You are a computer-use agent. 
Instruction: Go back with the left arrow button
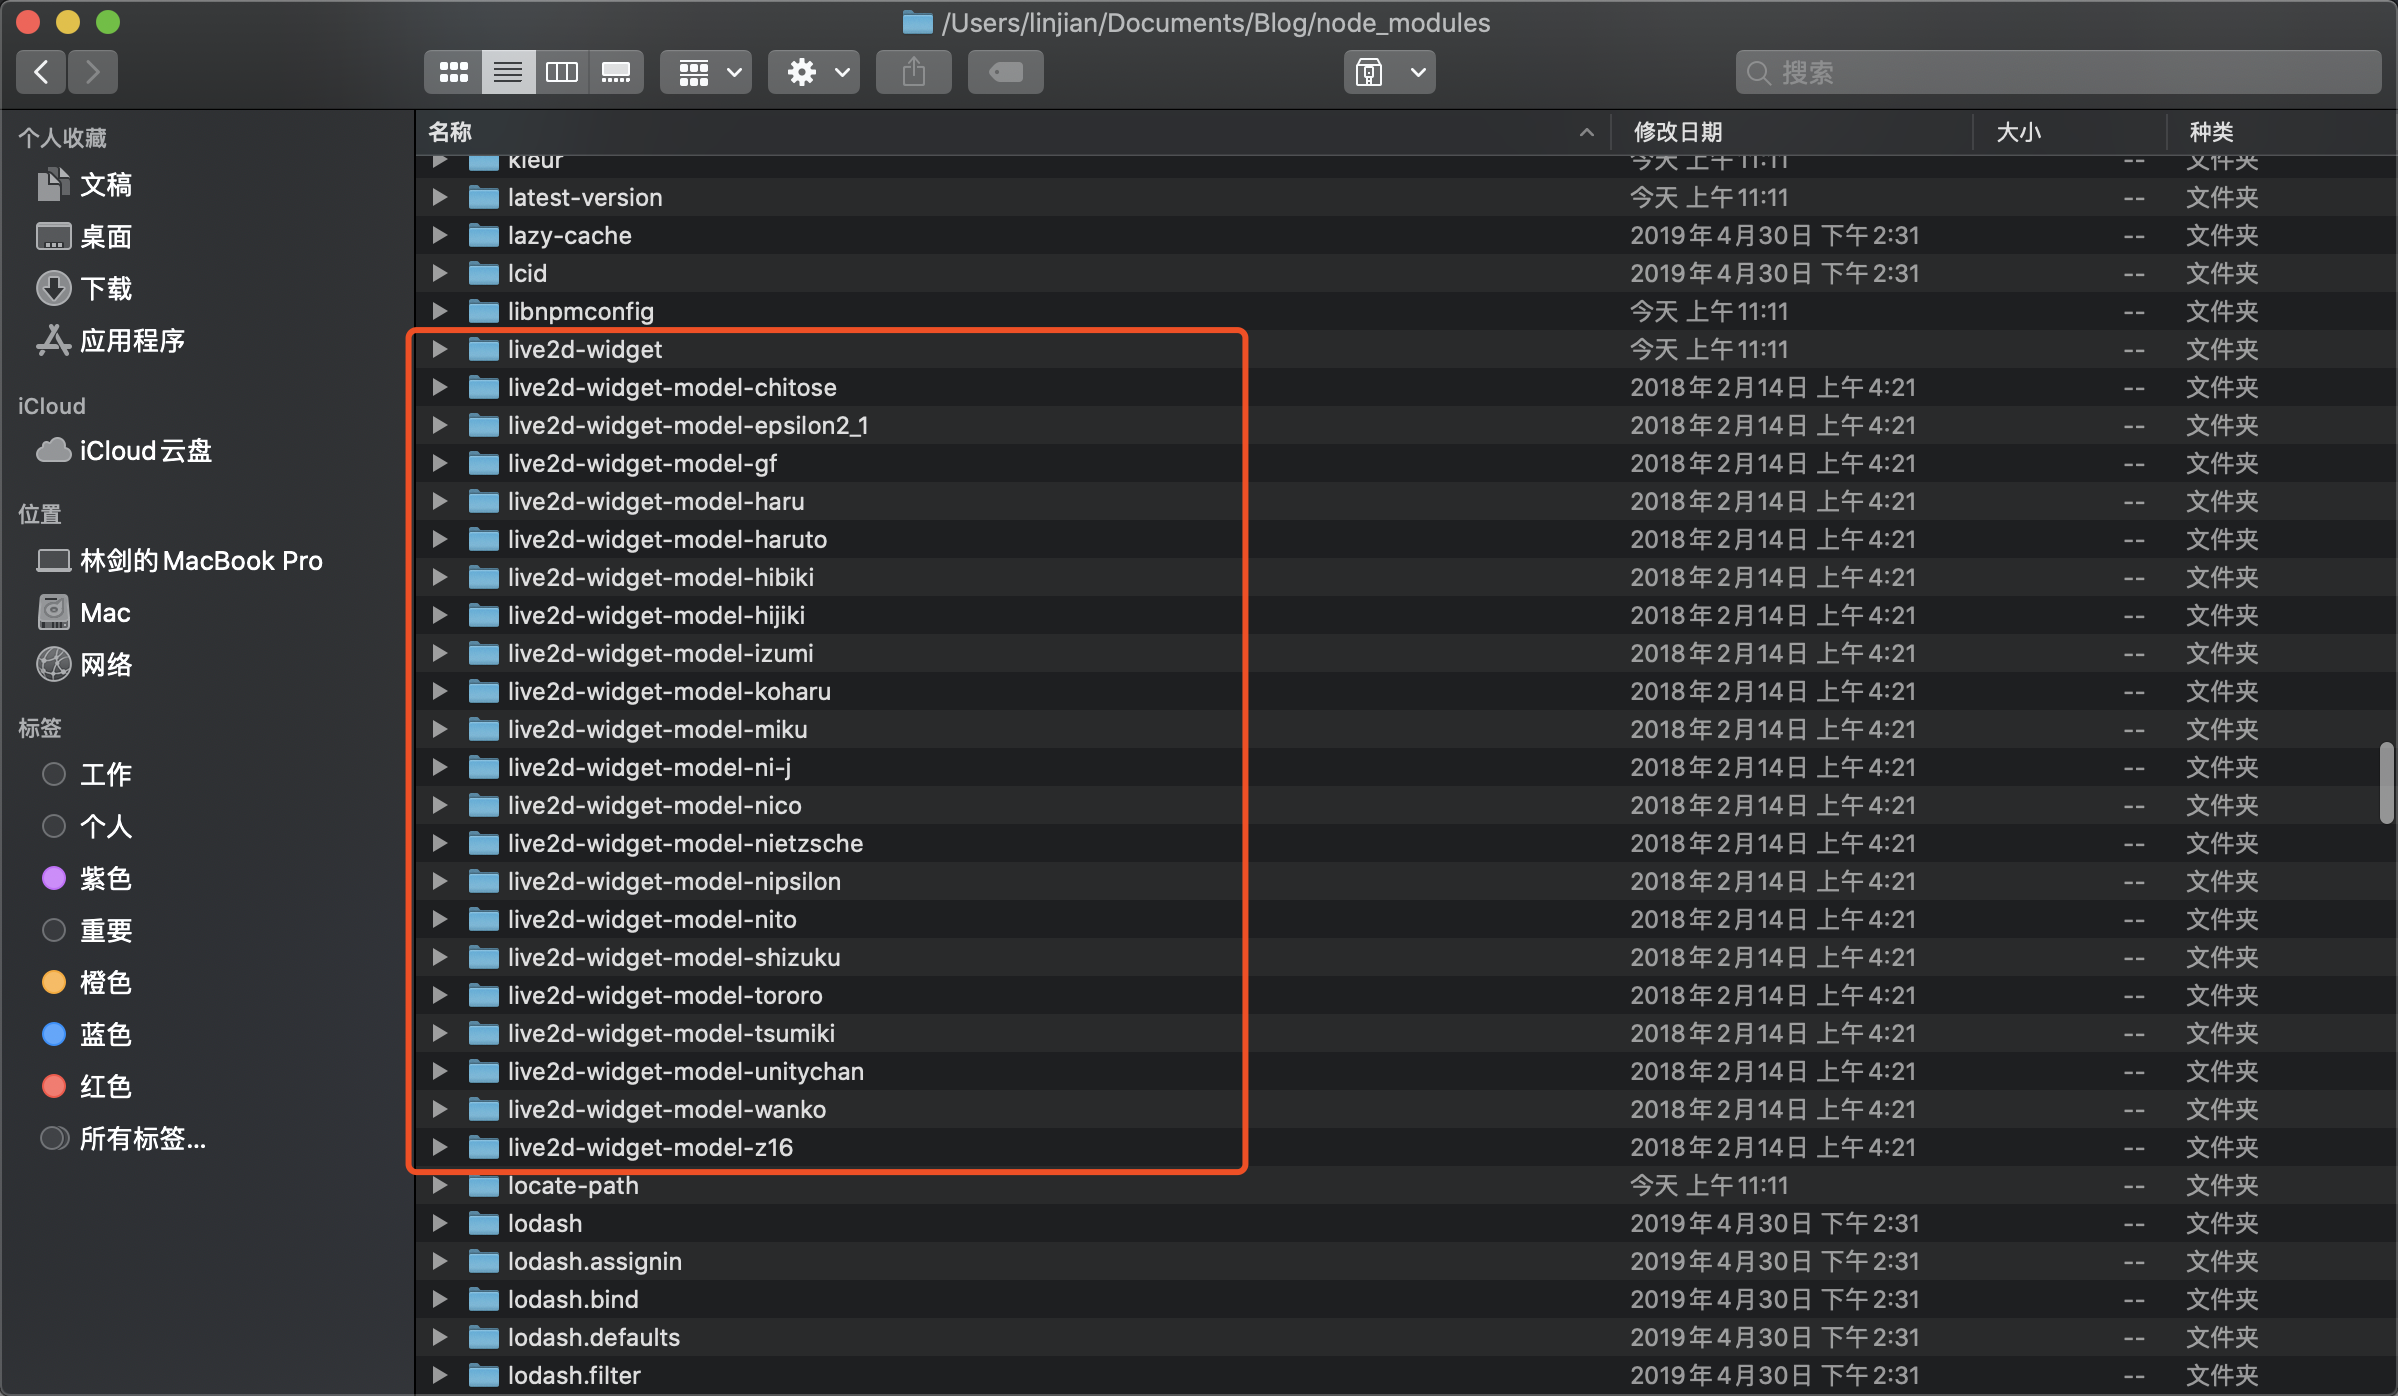(x=41, y=72)
